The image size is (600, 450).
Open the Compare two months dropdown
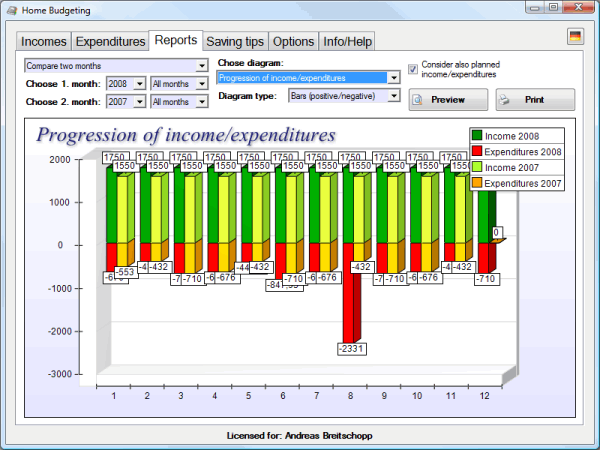202,66
